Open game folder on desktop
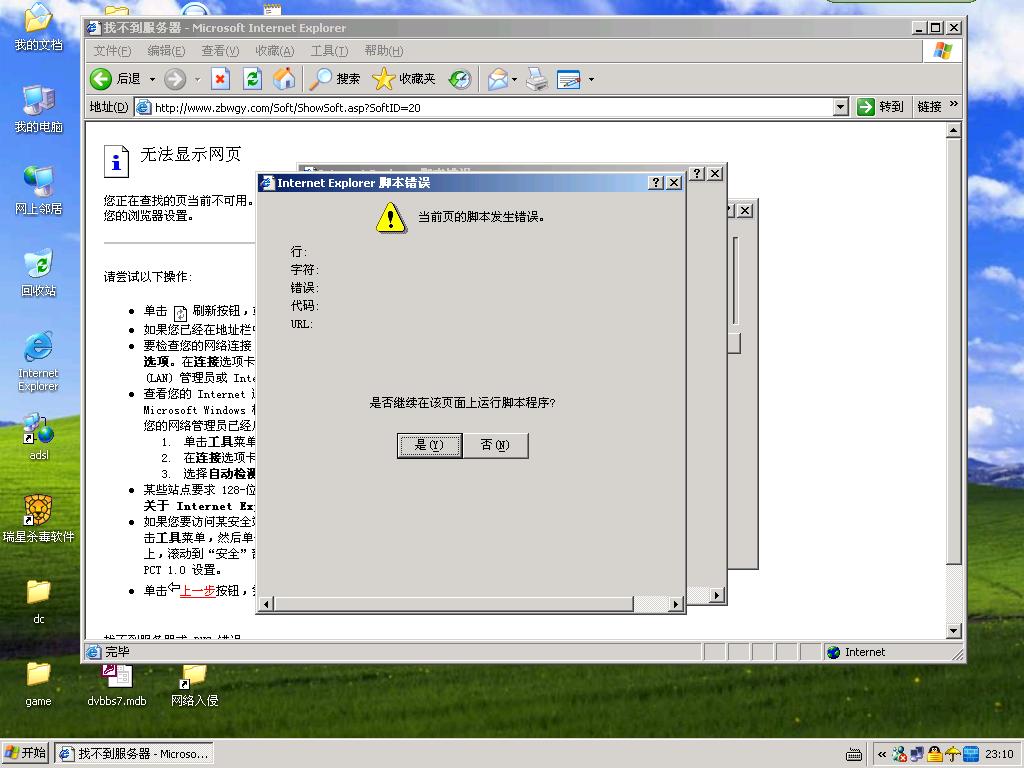 click(39, 683)
